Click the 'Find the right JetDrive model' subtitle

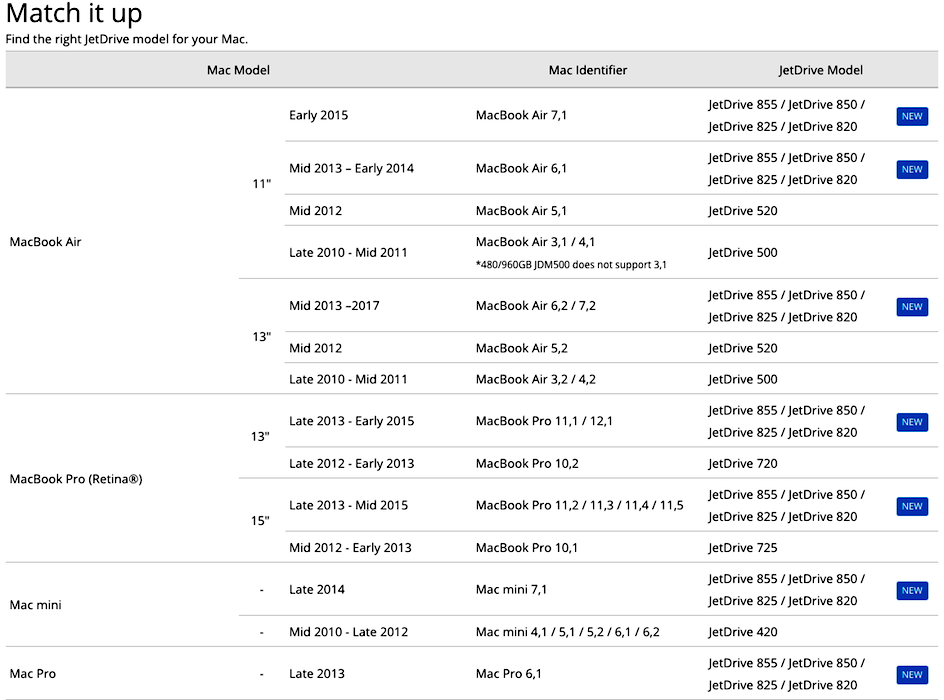click(126, 39)
